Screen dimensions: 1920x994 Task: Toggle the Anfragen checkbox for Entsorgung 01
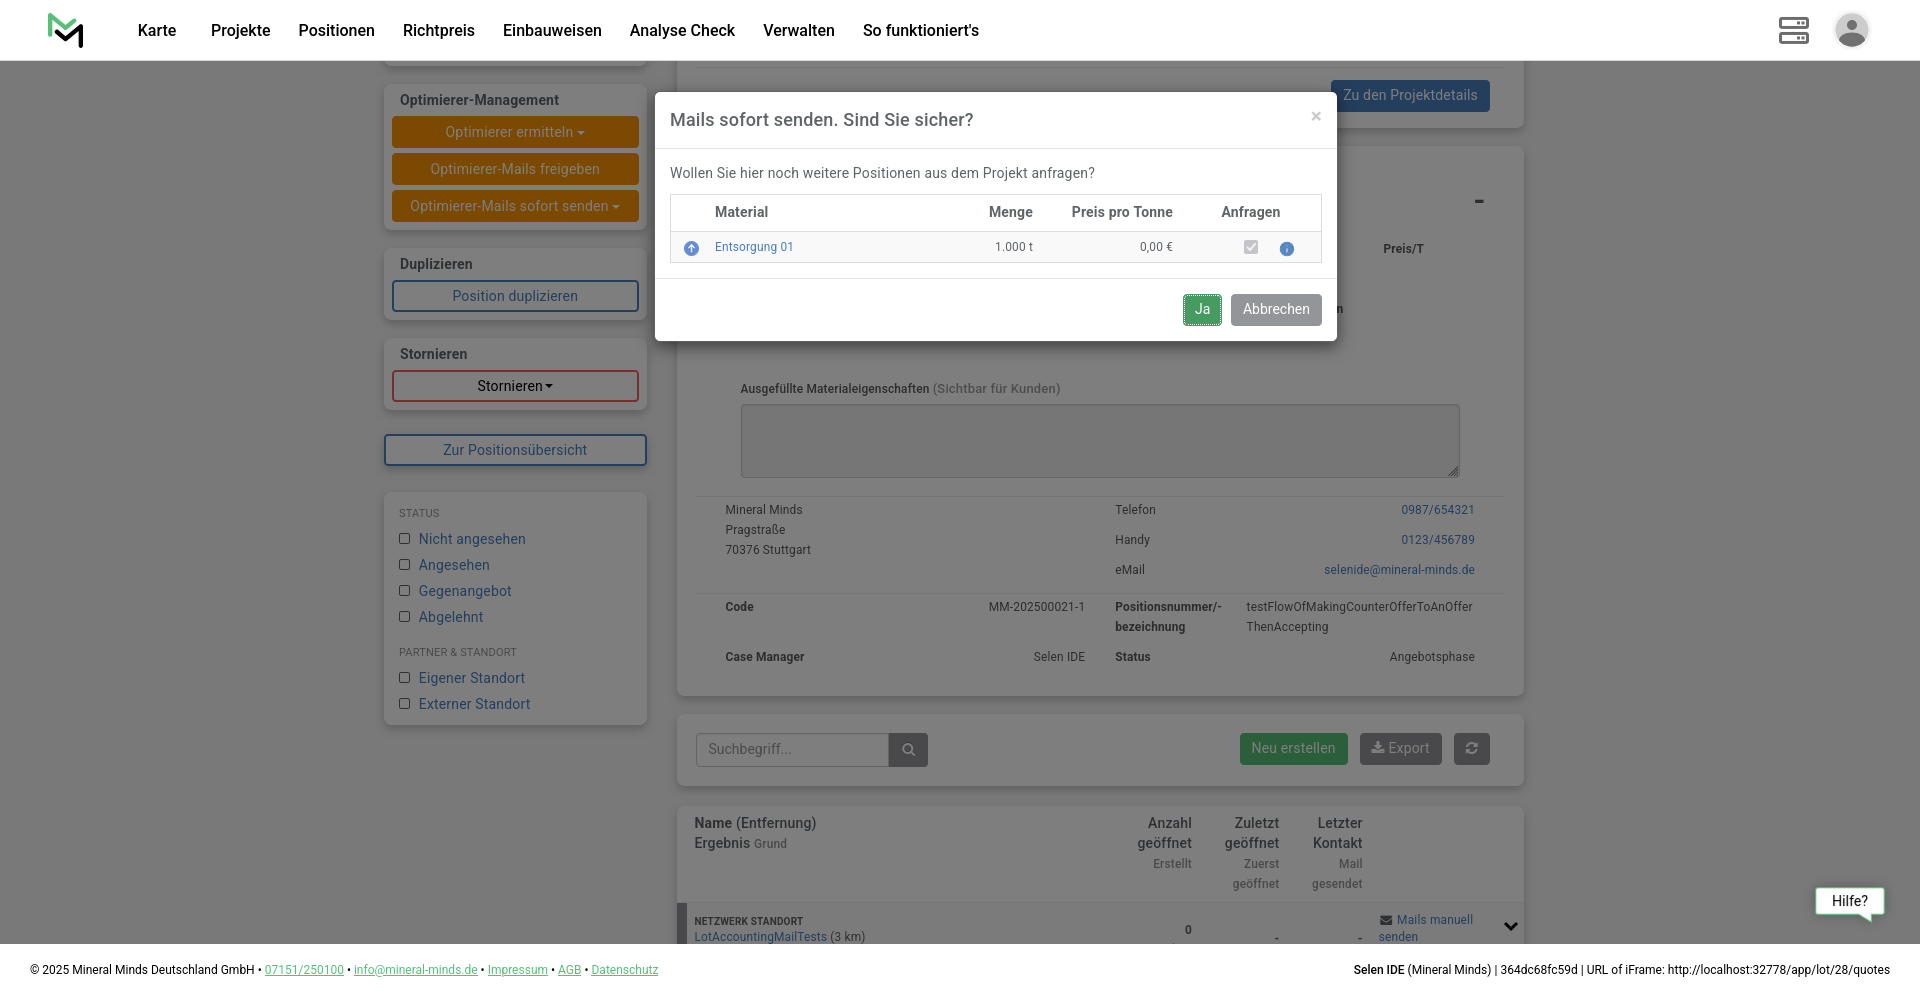[x=1250, y=247]
